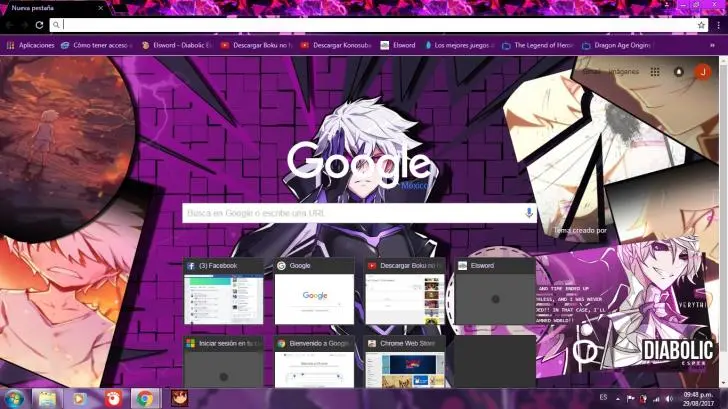Open the Google apps grid

click(x=655, y=72)
